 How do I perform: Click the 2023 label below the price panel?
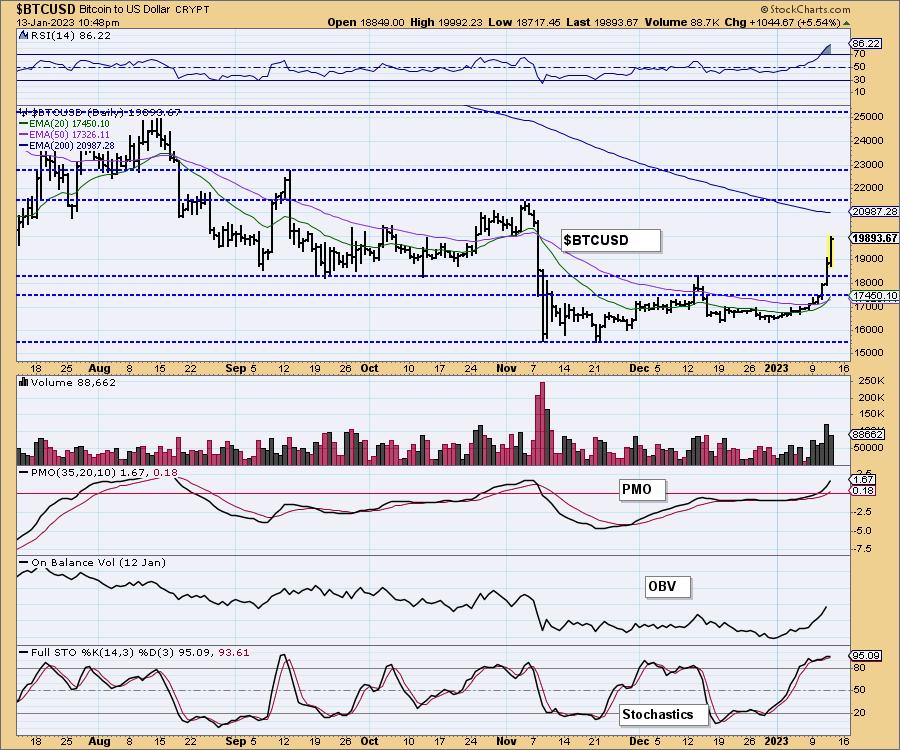[776, 368]
